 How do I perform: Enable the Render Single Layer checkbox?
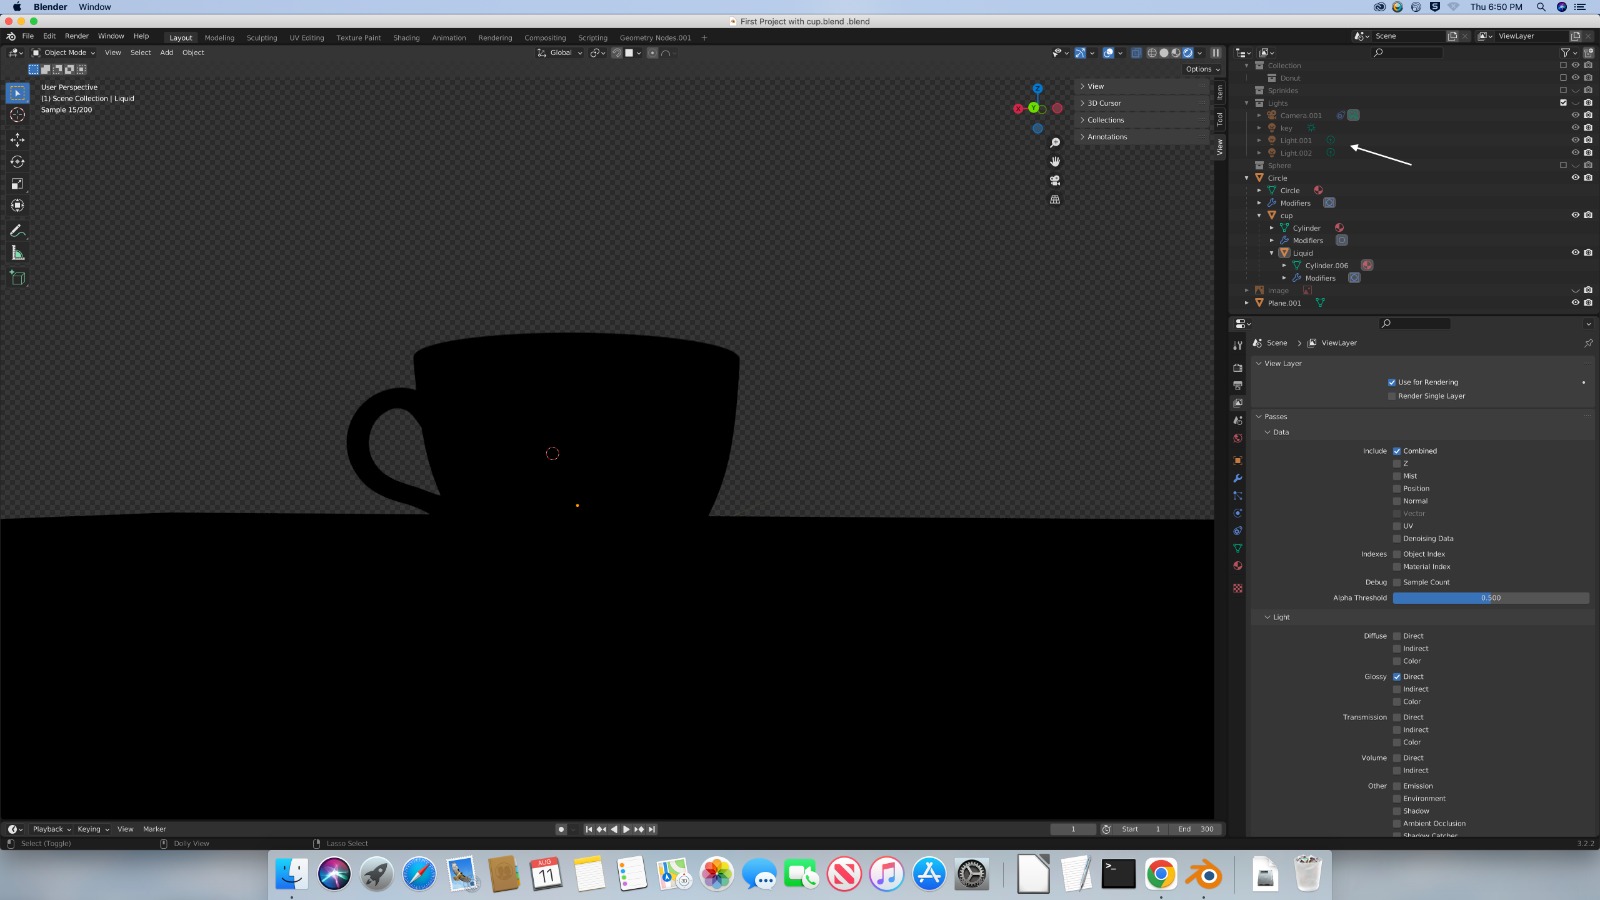[x=1392, y=395]
